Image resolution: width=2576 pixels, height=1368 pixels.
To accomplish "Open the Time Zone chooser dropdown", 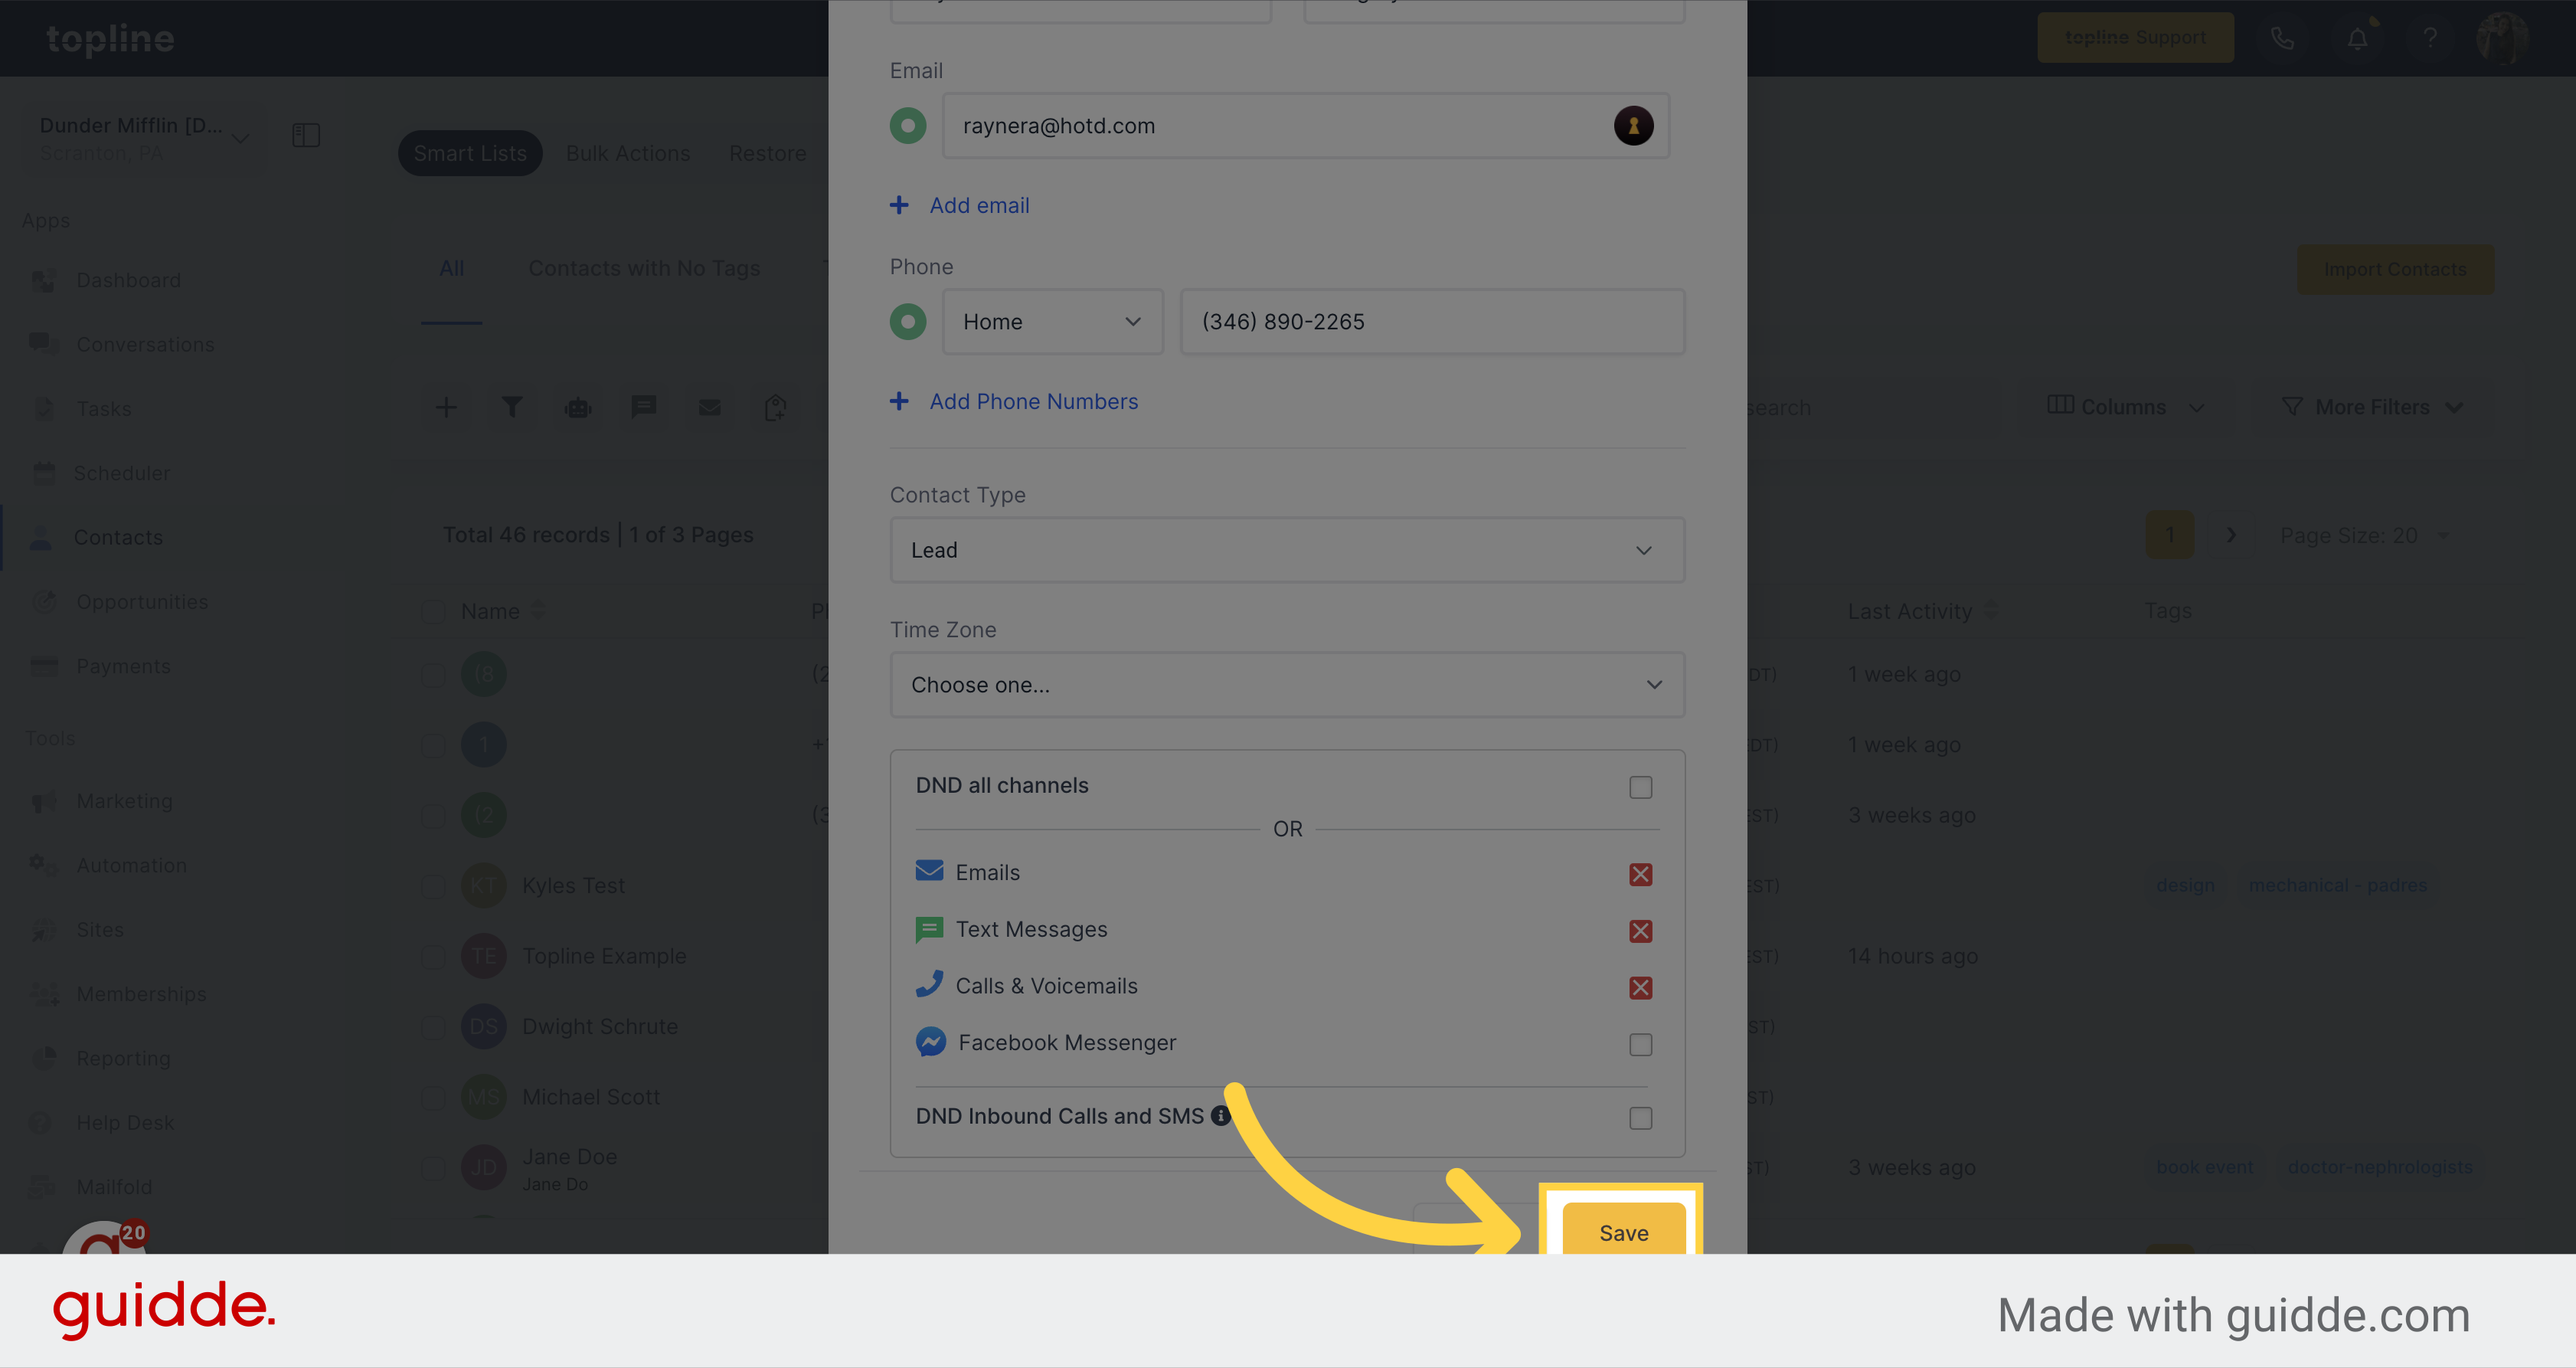I will click(x=1285, y=683).
